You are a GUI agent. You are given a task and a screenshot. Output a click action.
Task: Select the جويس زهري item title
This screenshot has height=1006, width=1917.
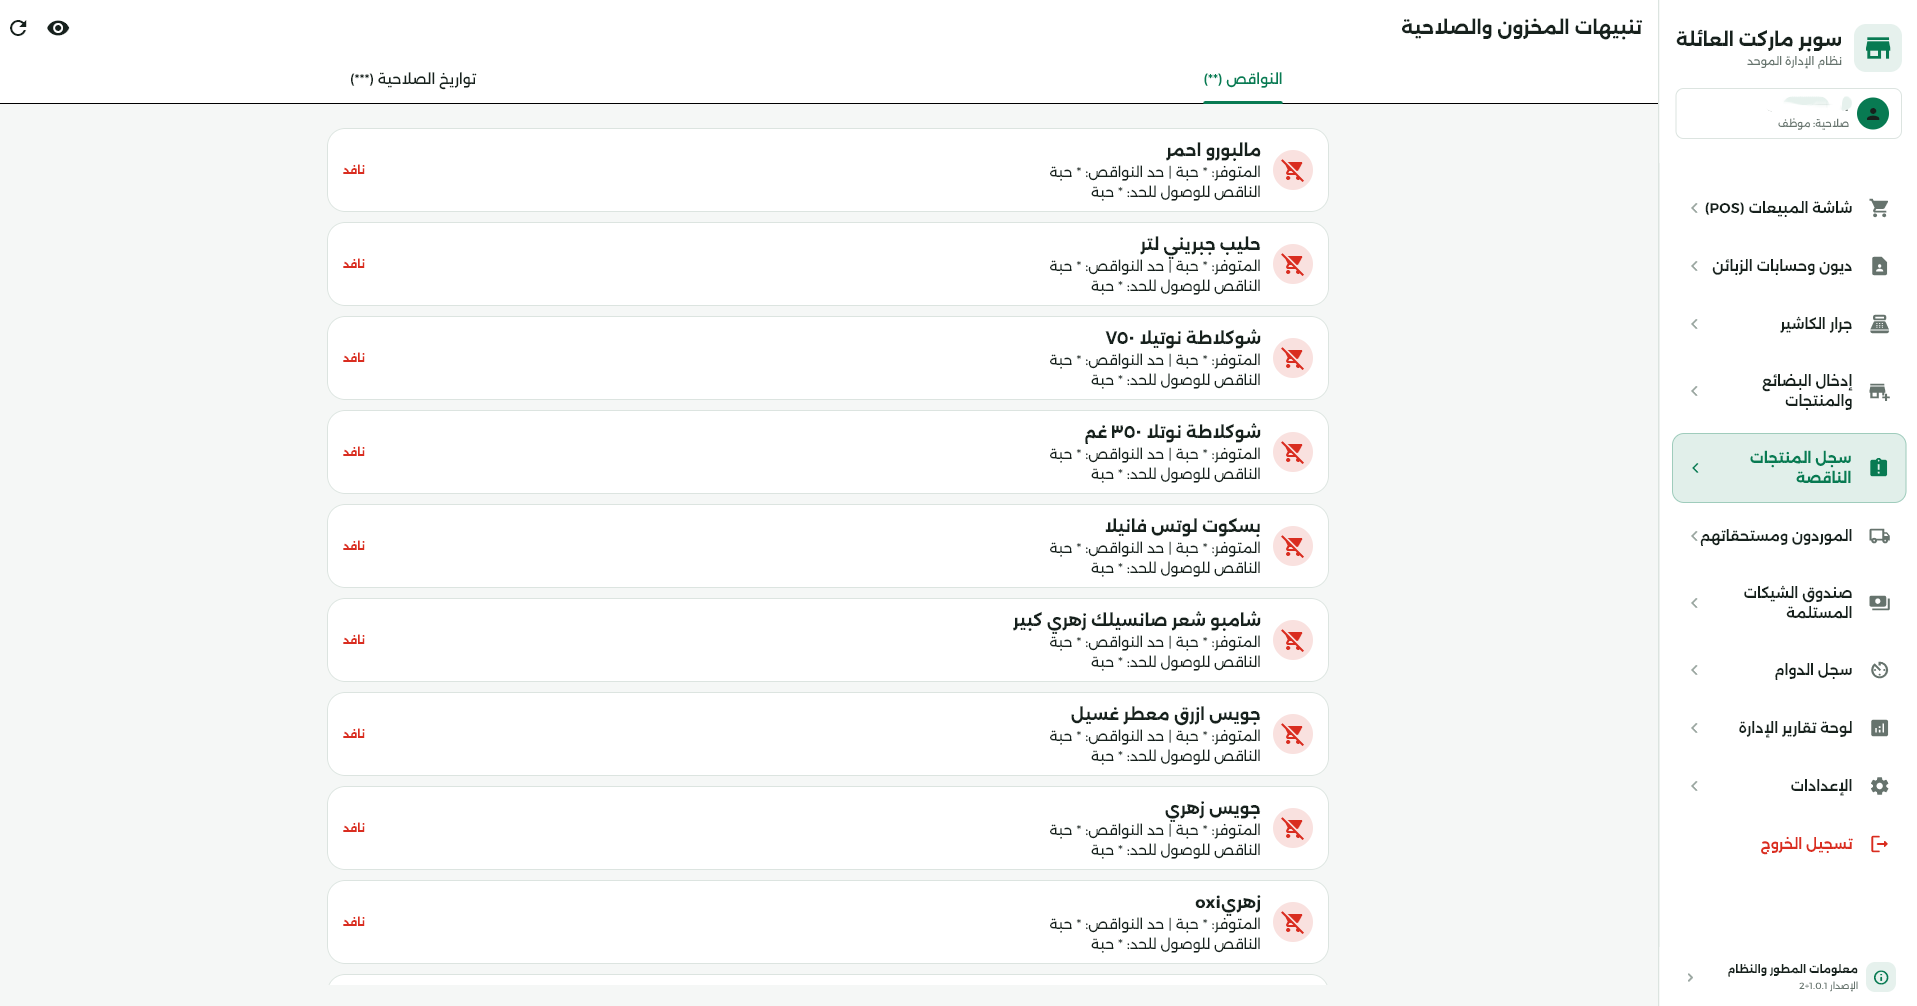(1212, 808)
